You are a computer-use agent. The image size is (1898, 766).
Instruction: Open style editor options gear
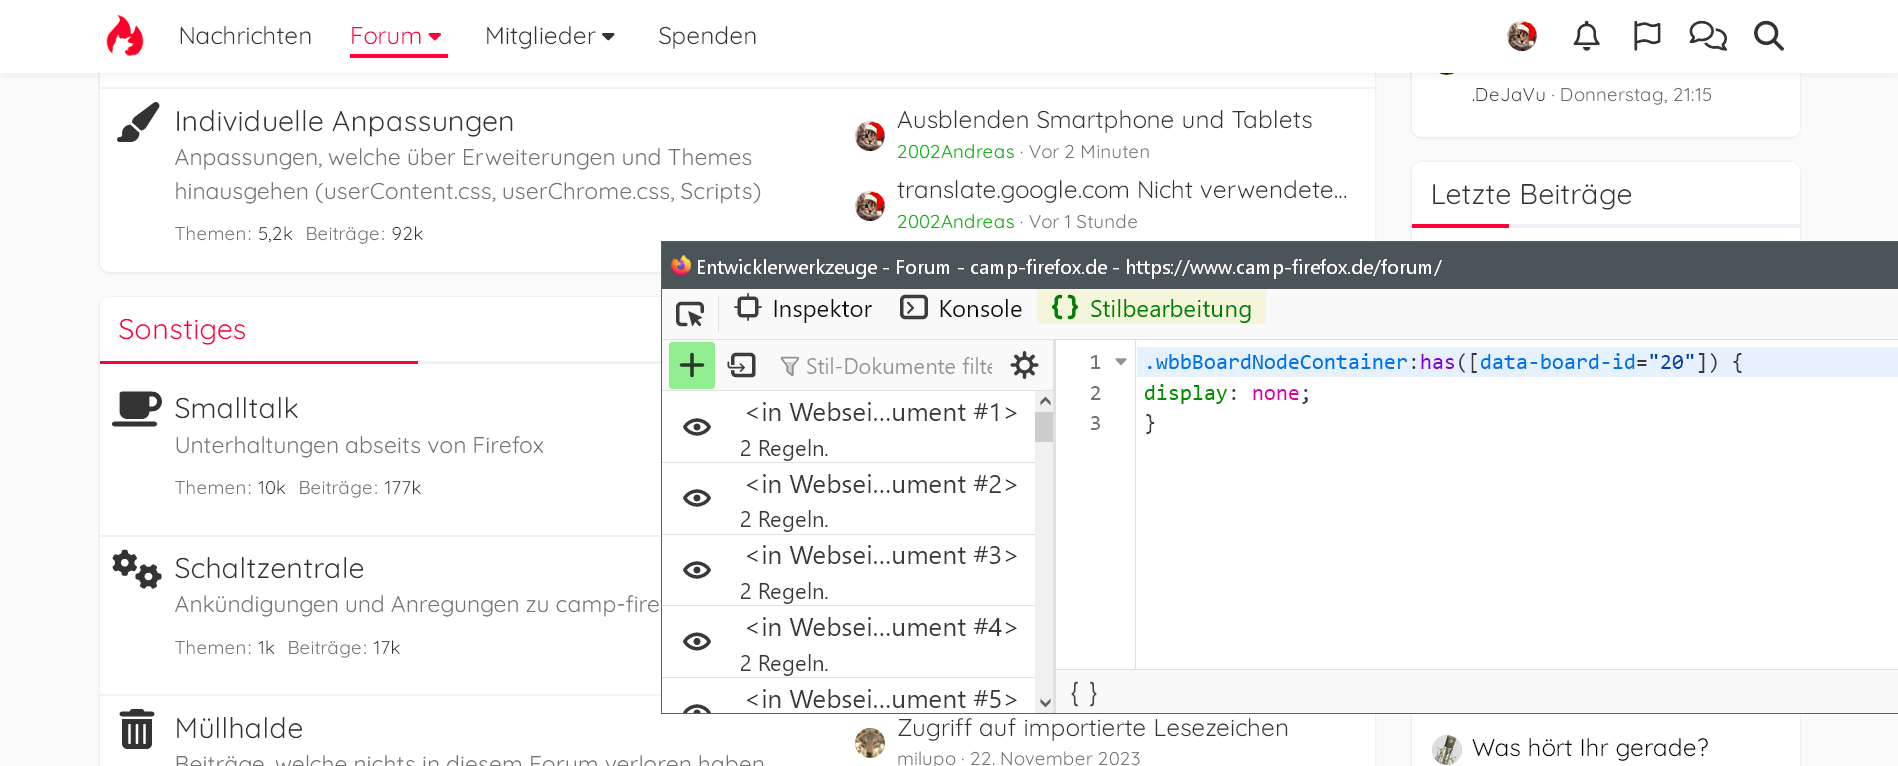pos(1024,365)
